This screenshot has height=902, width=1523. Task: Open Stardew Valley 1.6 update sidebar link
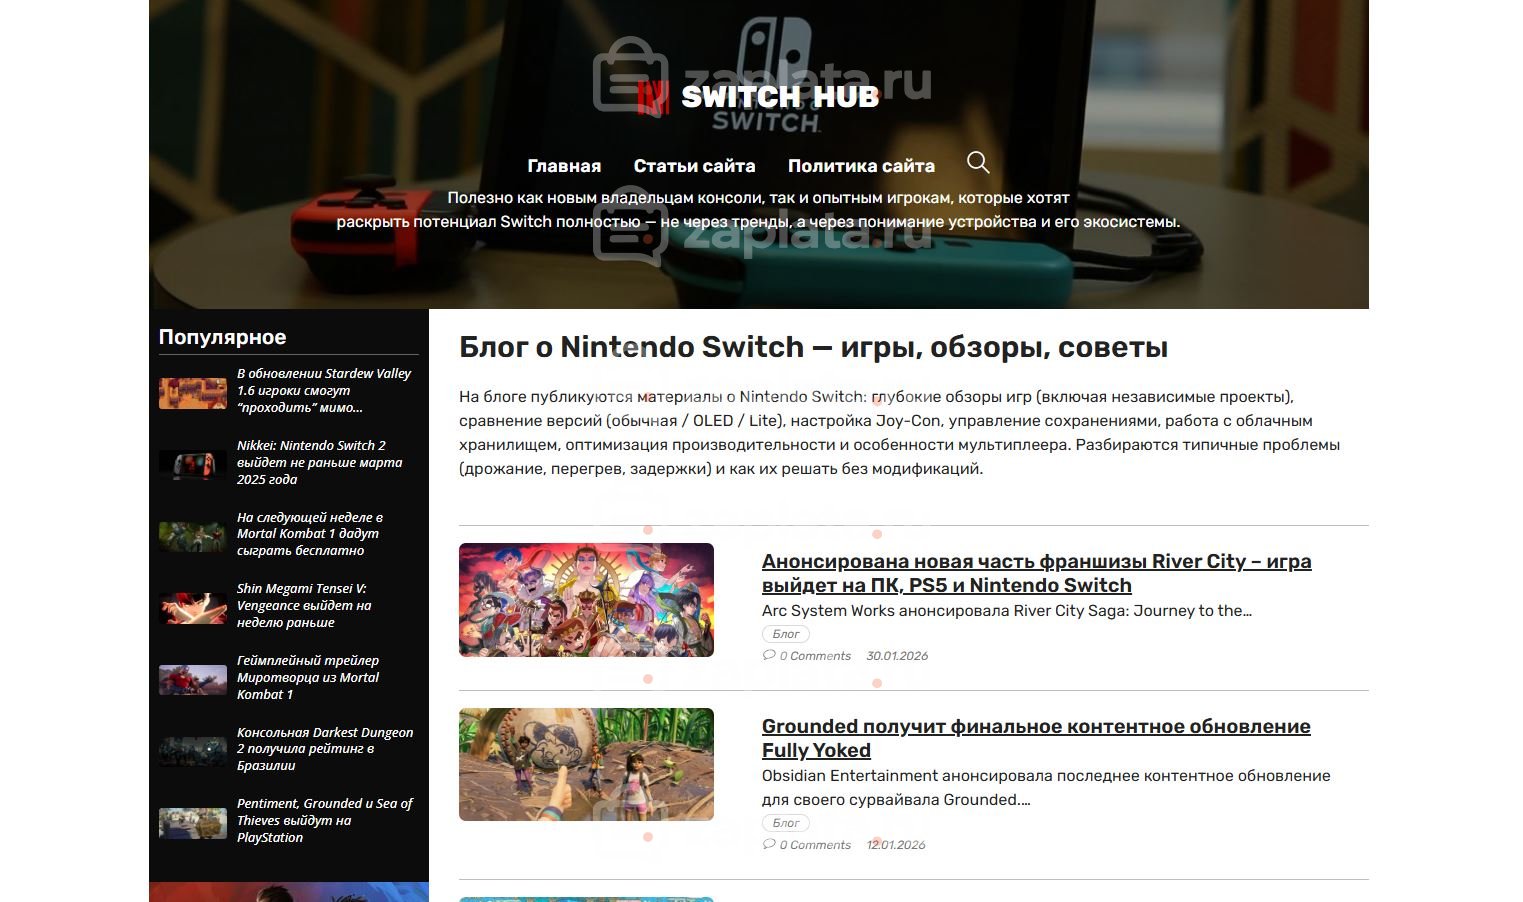(x=324, y=390)
